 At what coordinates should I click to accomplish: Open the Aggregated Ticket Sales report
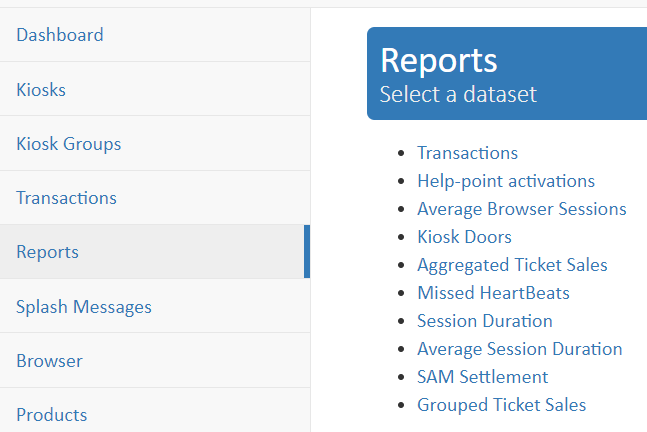512,265
